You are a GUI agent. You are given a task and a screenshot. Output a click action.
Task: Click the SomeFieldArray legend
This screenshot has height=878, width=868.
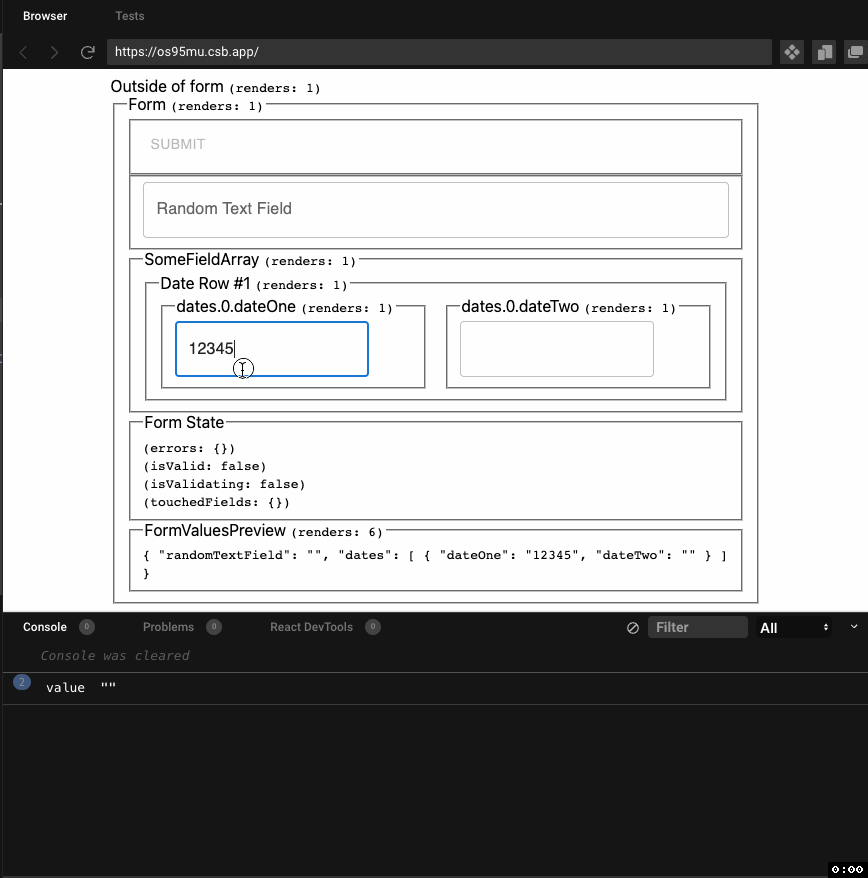click(250, 260)
